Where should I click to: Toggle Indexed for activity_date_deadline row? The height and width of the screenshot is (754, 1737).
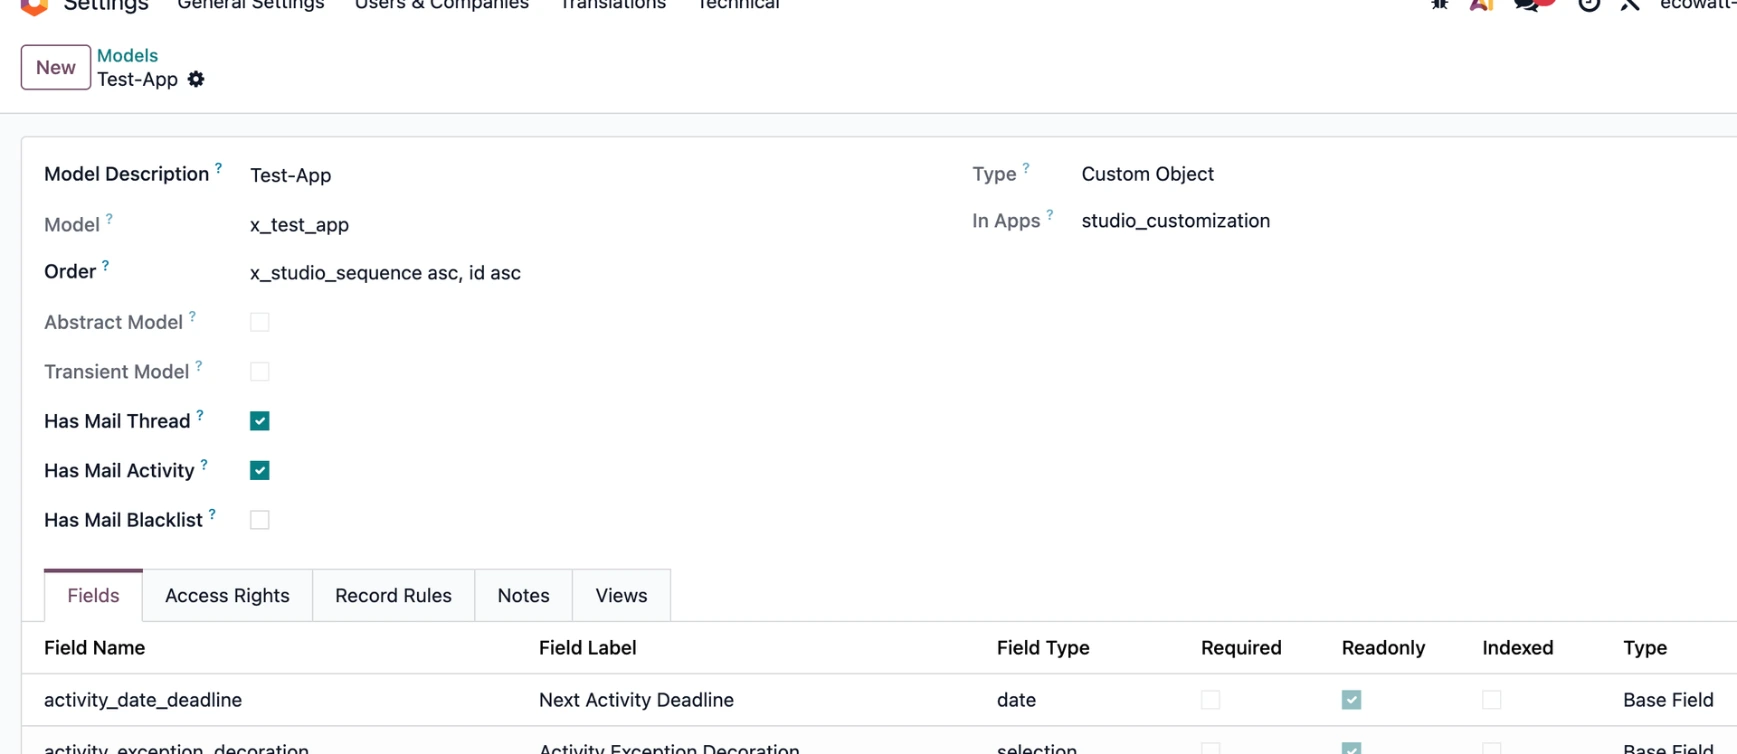tap(1492, 700)
